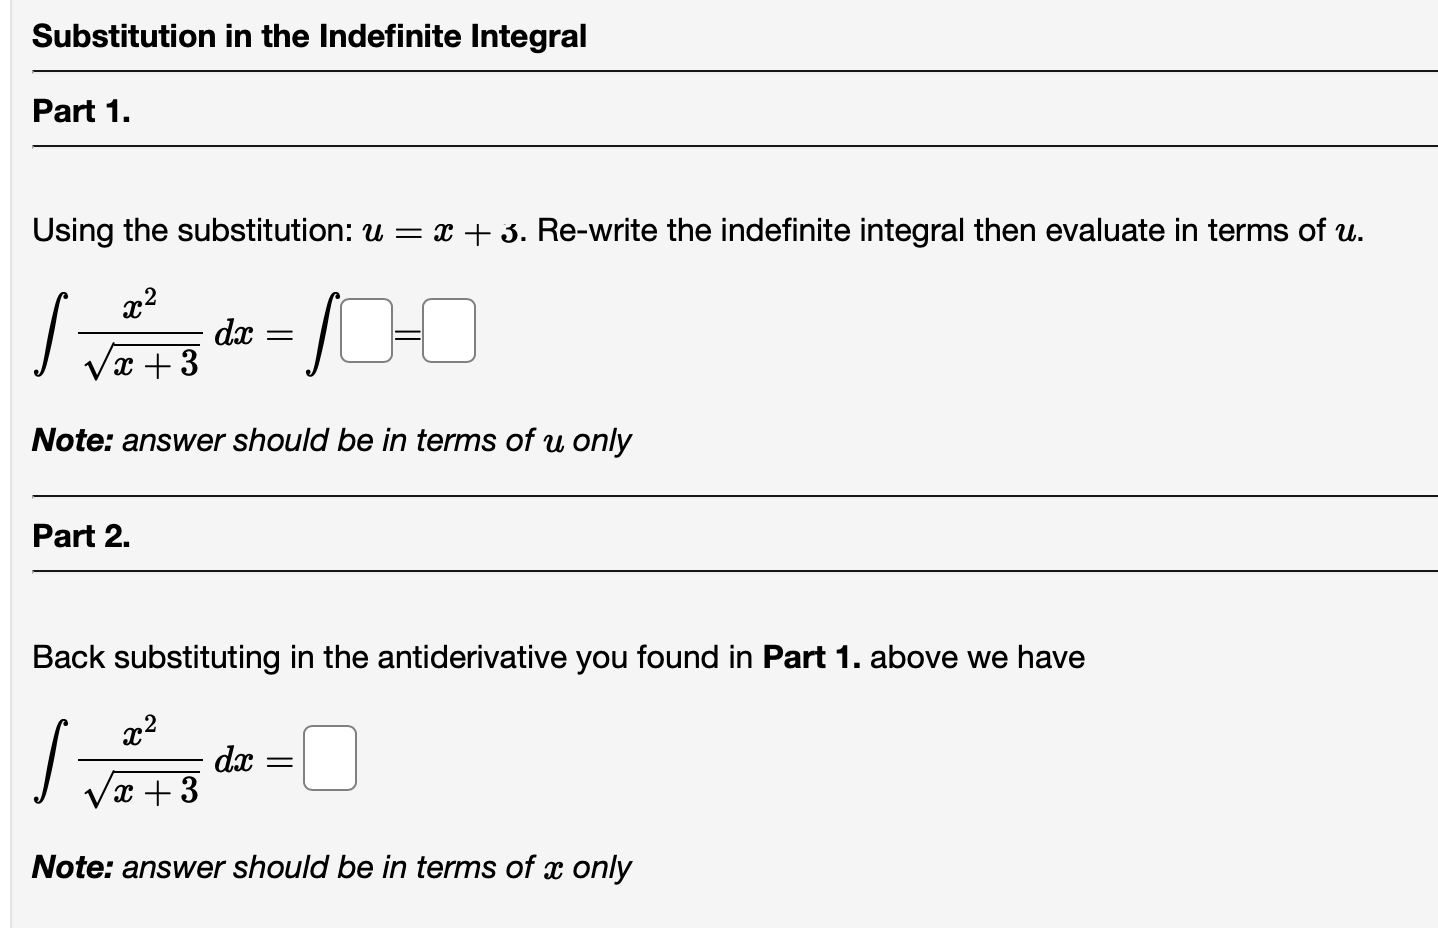Click the Note text in Part 1
The height and width of the screenshot is (928, 1438).
point(331,440)
